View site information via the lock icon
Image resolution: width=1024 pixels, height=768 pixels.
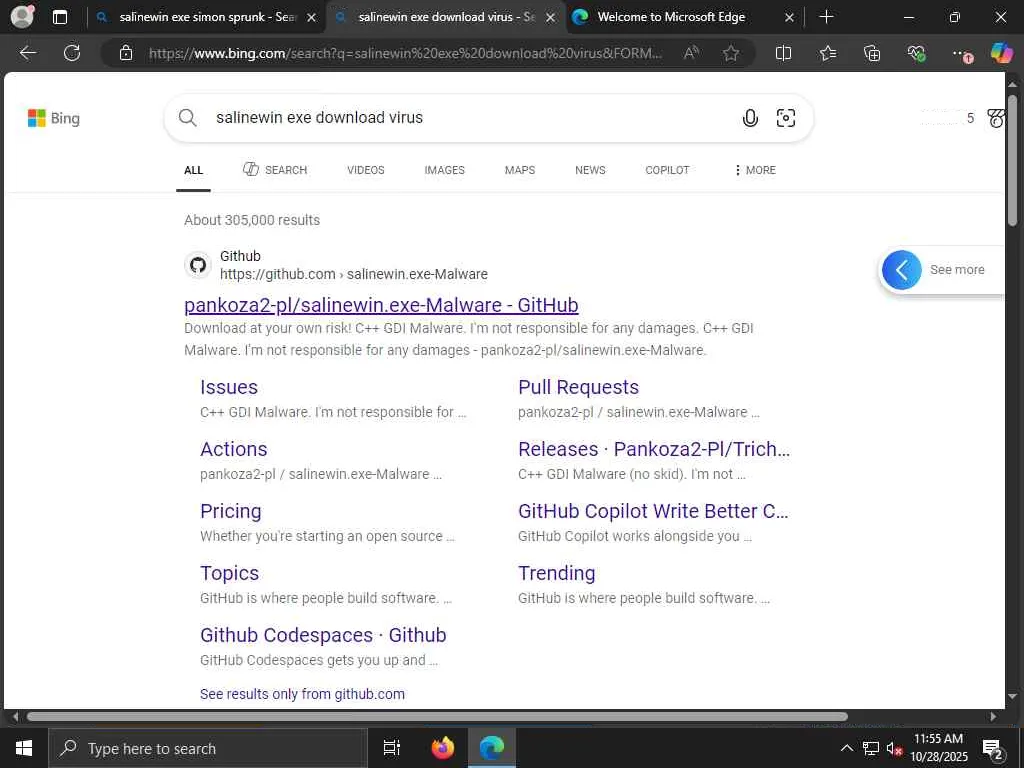pos(126,53)
